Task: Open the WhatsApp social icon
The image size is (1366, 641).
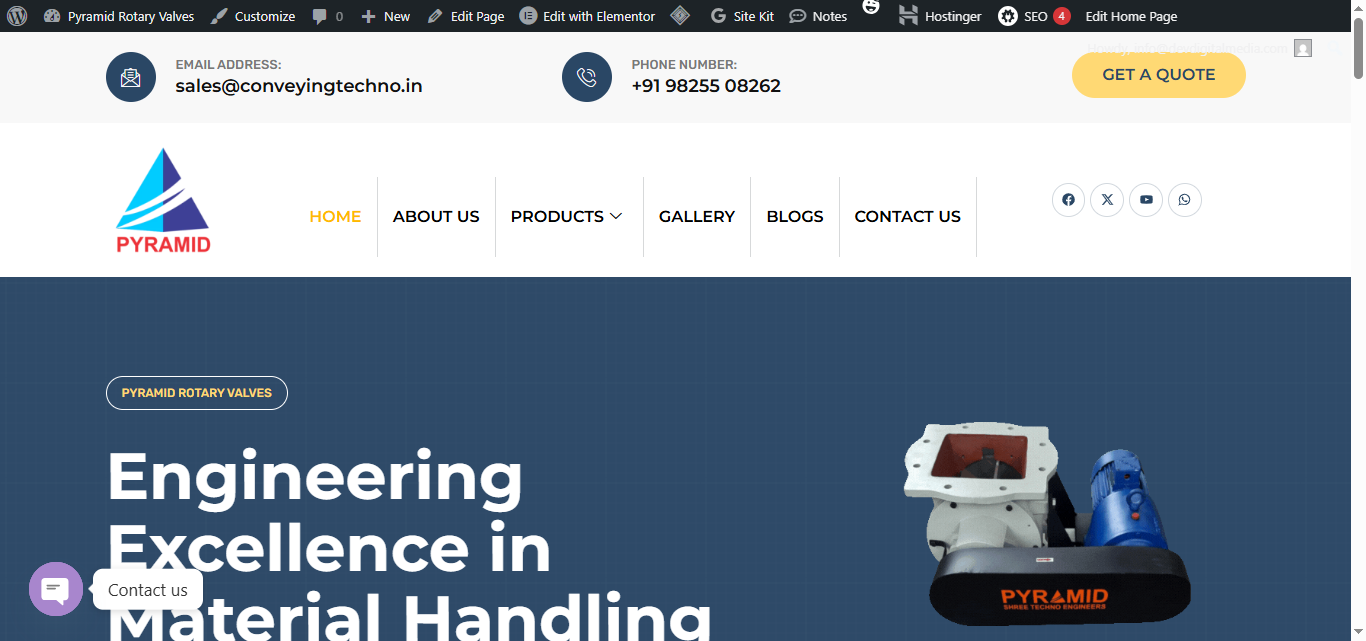Action: (1185, 200)
